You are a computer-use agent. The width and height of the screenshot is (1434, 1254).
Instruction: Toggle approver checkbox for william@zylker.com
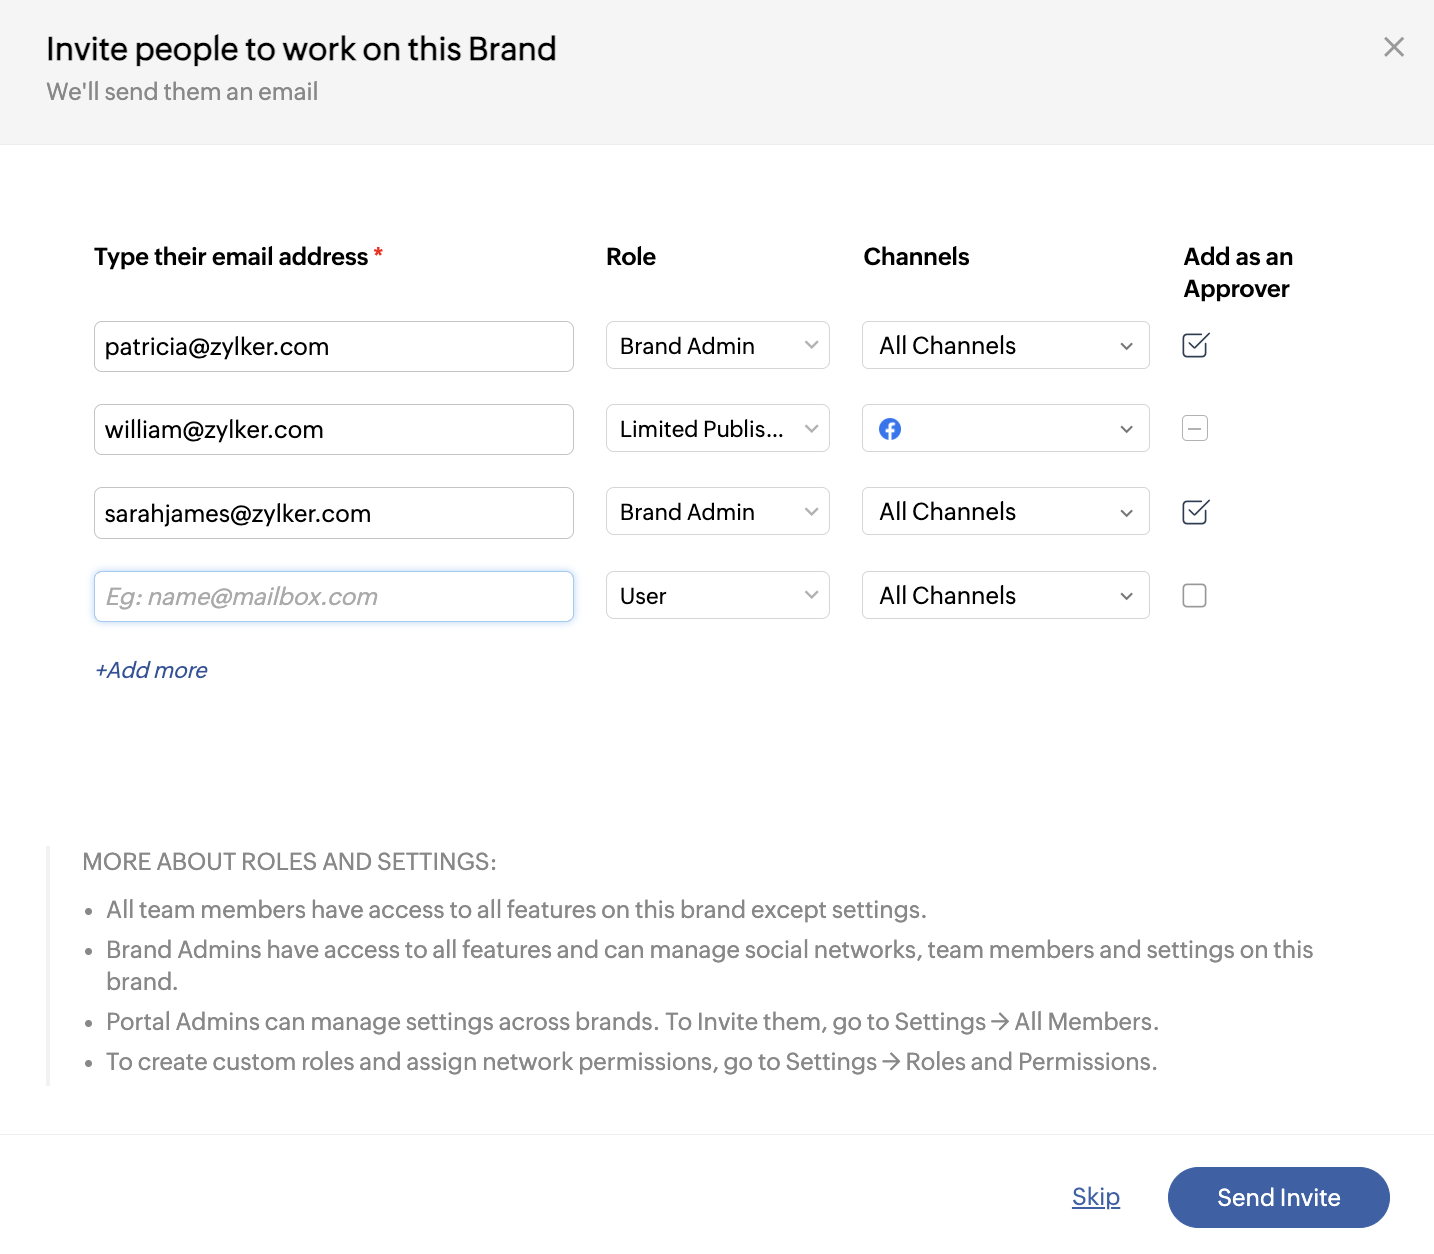pyautogui.click(x=1194, y=429)
